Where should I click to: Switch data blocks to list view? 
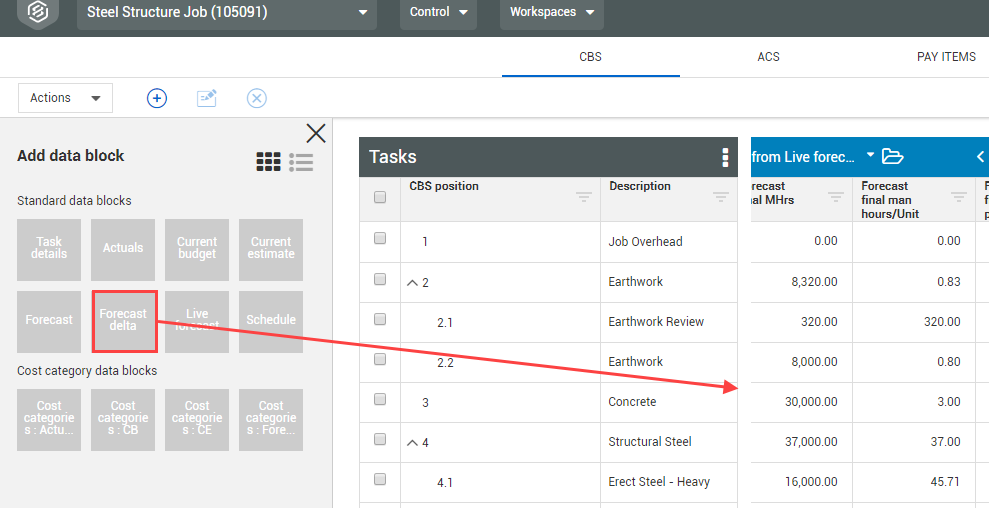(301, 162)
